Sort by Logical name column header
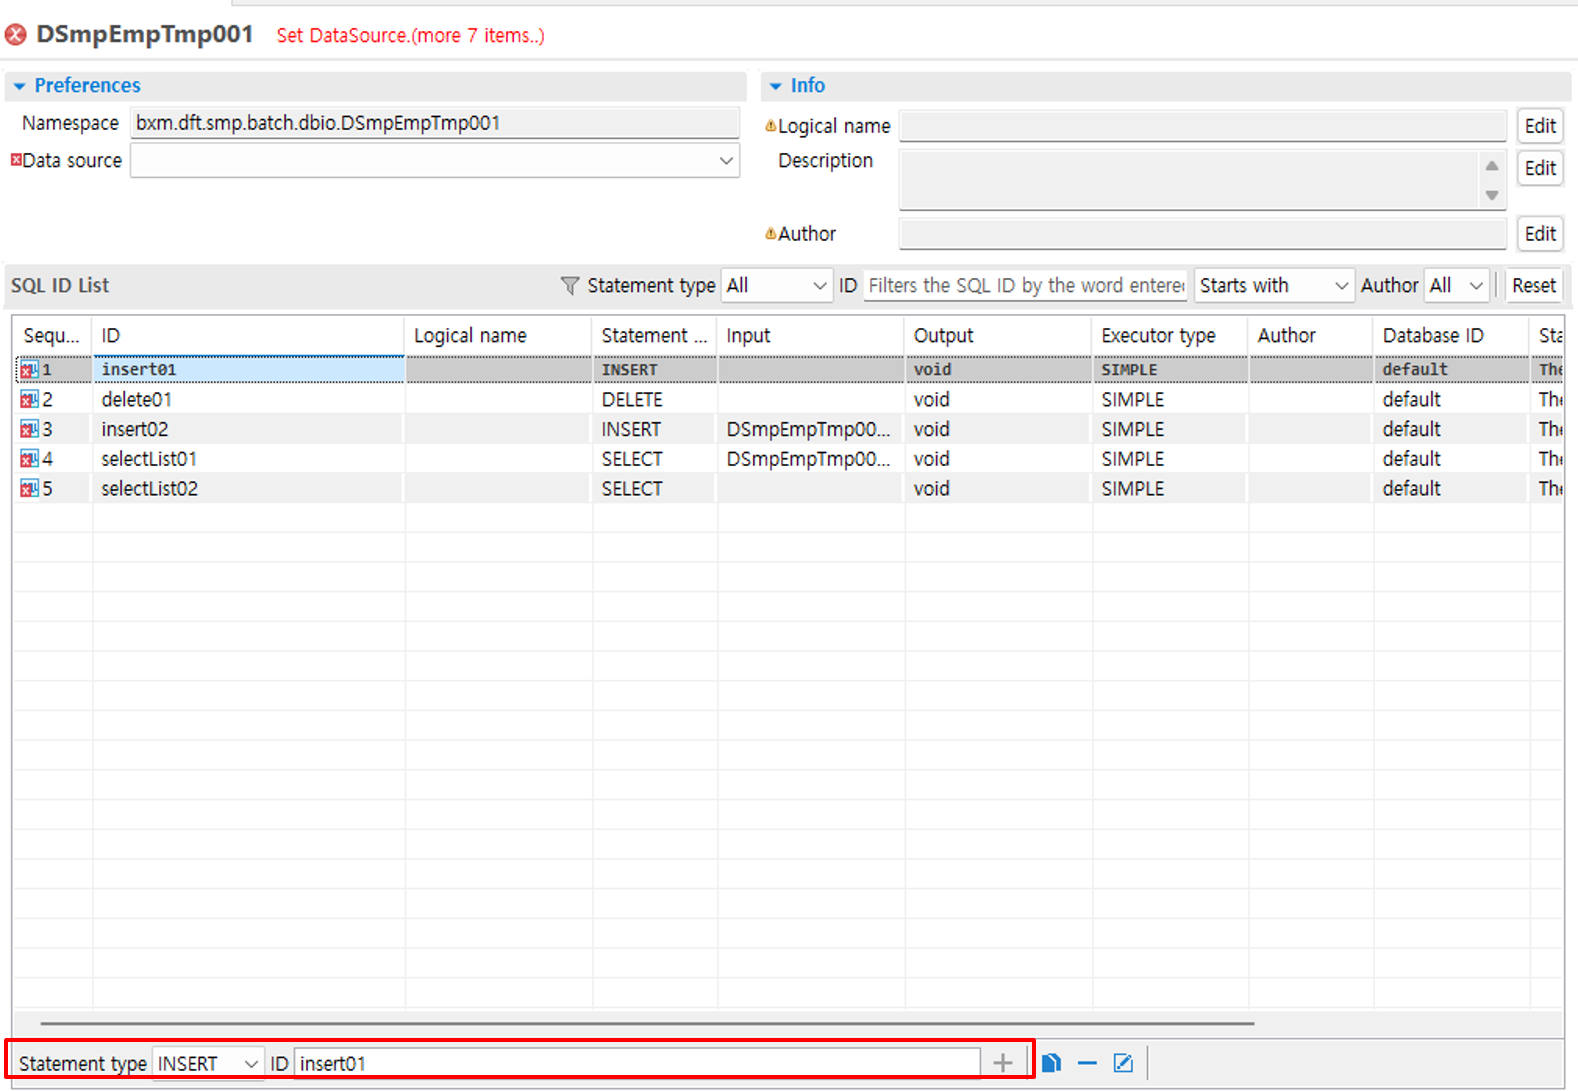 click(498, 336)
